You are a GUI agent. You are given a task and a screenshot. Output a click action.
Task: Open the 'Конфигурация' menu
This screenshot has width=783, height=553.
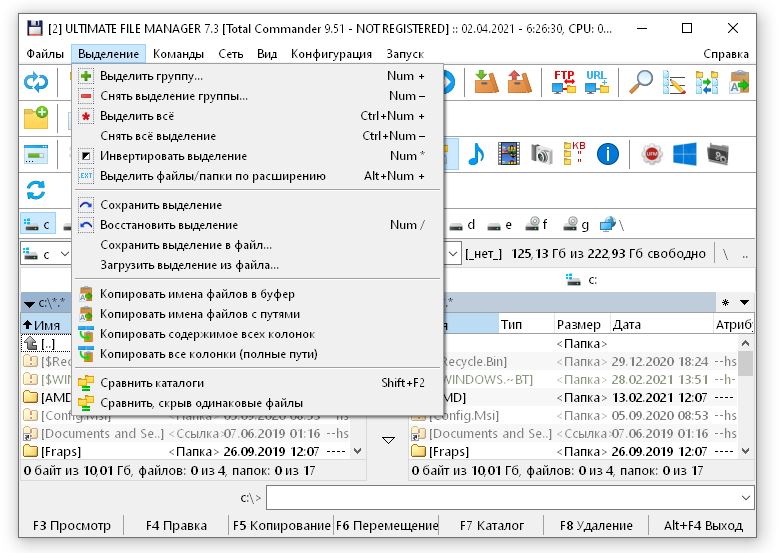coord(331,53)
